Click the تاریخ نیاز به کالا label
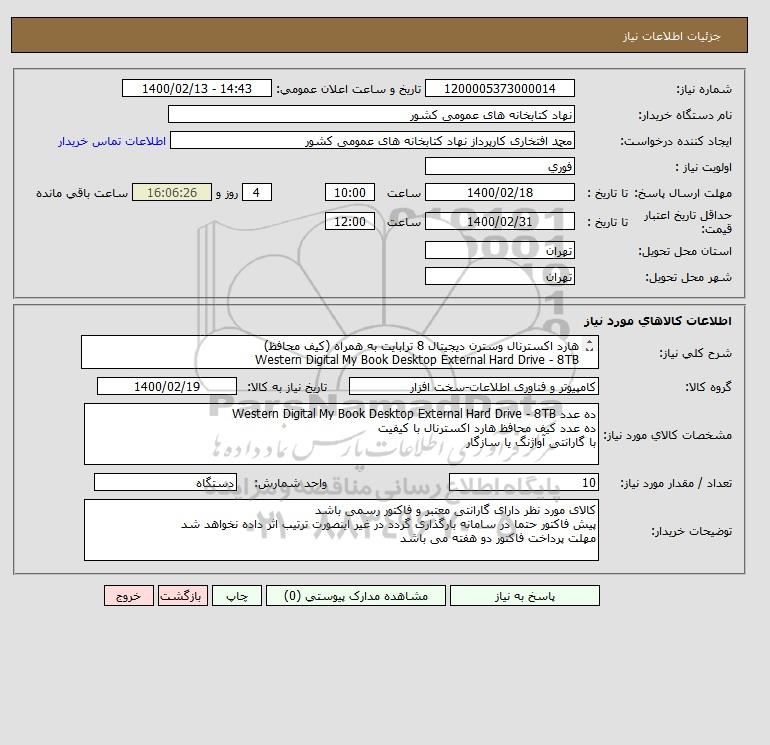This screenshot has height=745, width=770. click(x=286, y=387)
